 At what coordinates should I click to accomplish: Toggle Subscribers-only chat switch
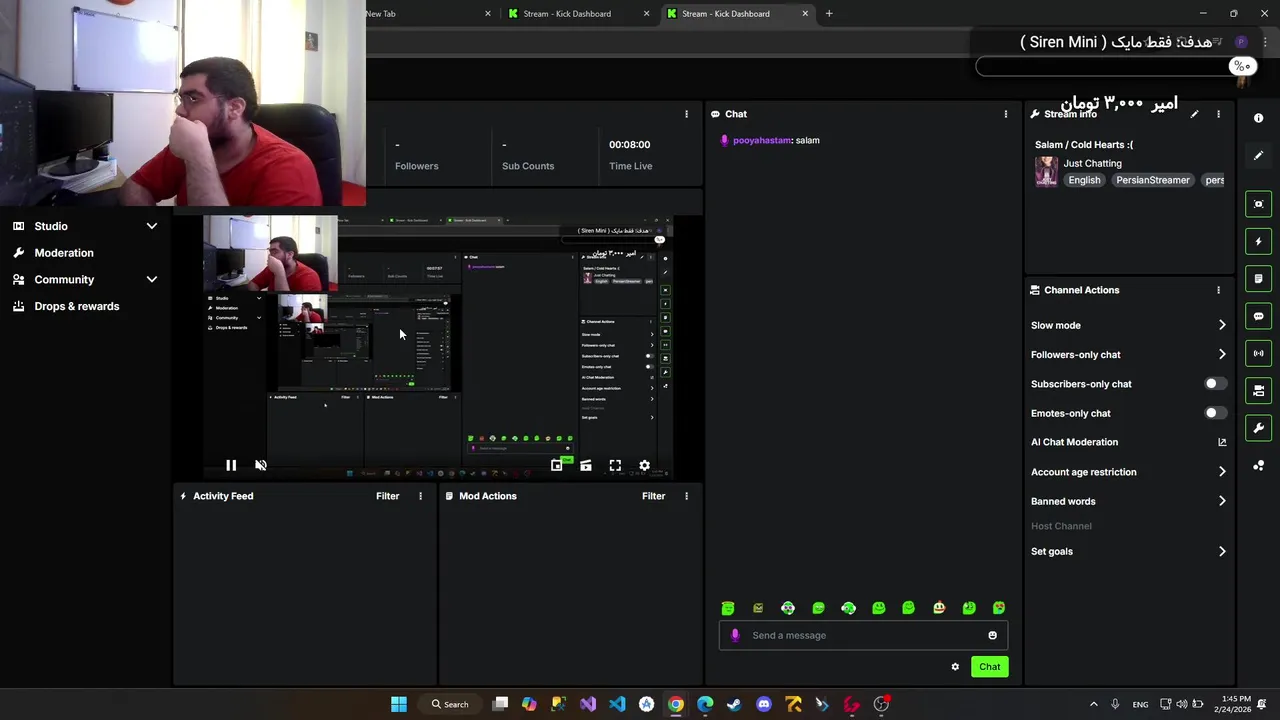1214,384
